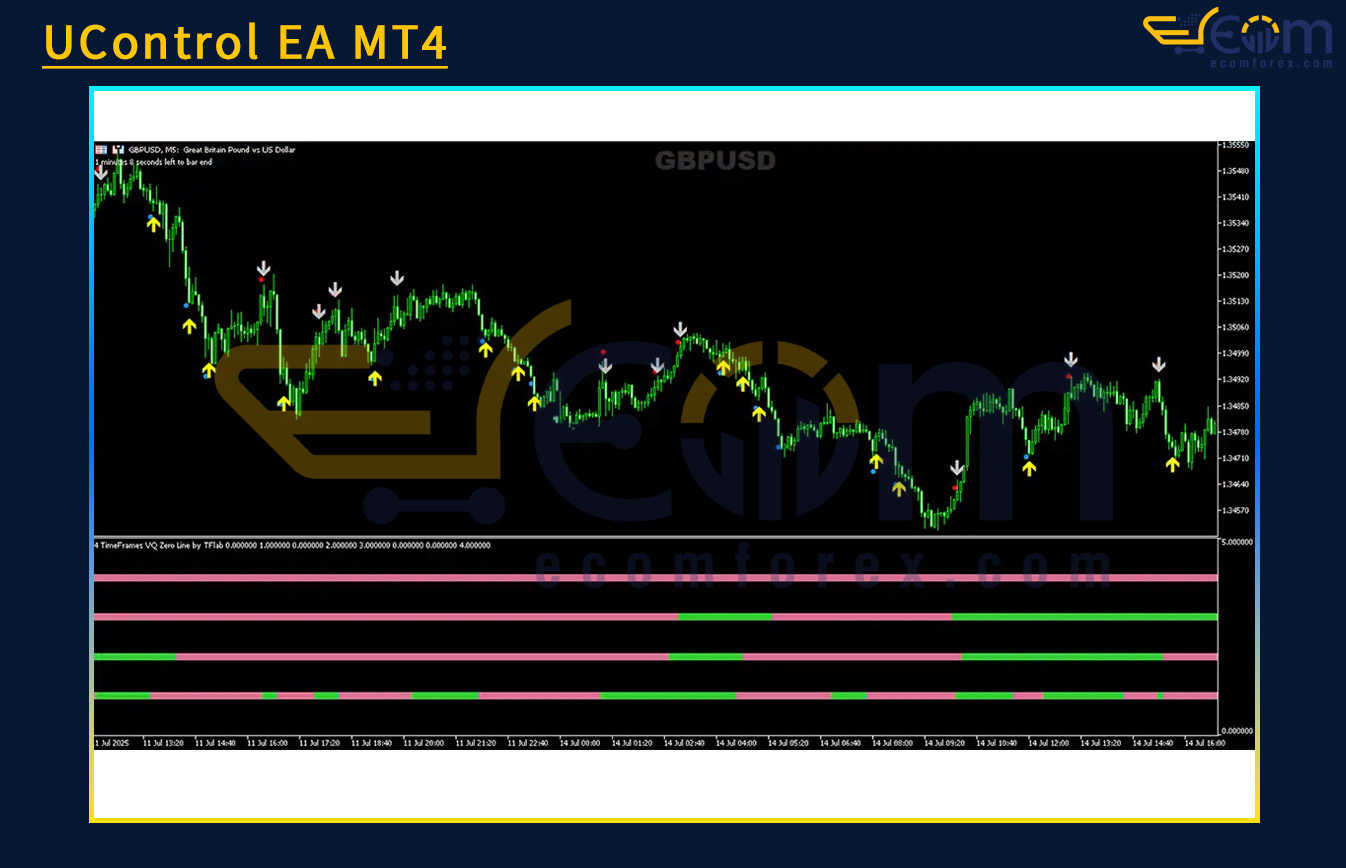Click price level 1.35060 on the scale
1346x868 pixels.
coord(1238,327)
